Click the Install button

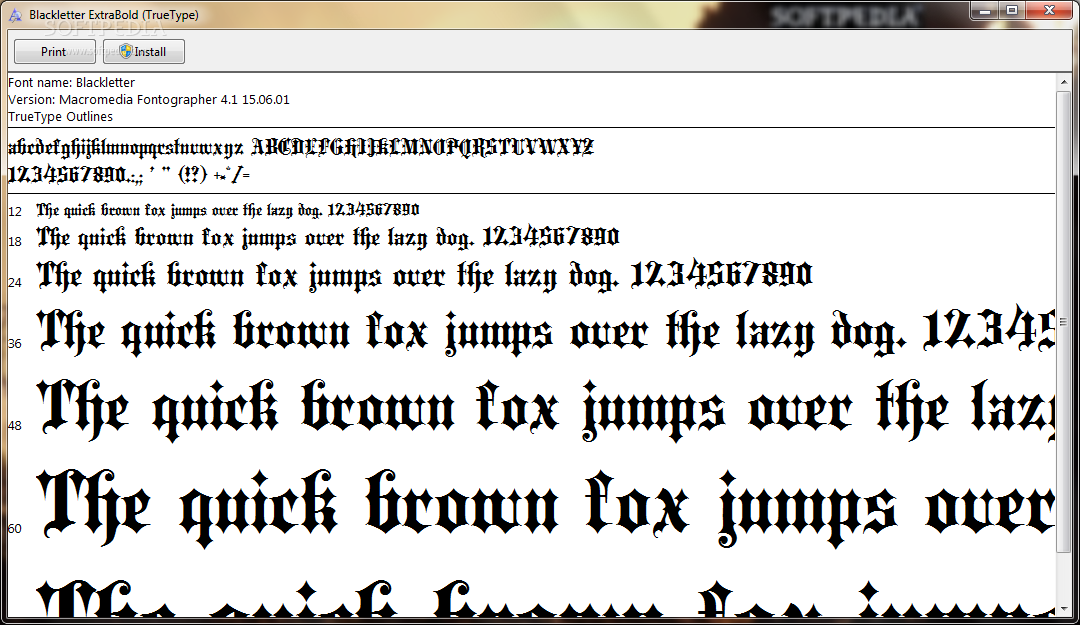click(143, 52)
